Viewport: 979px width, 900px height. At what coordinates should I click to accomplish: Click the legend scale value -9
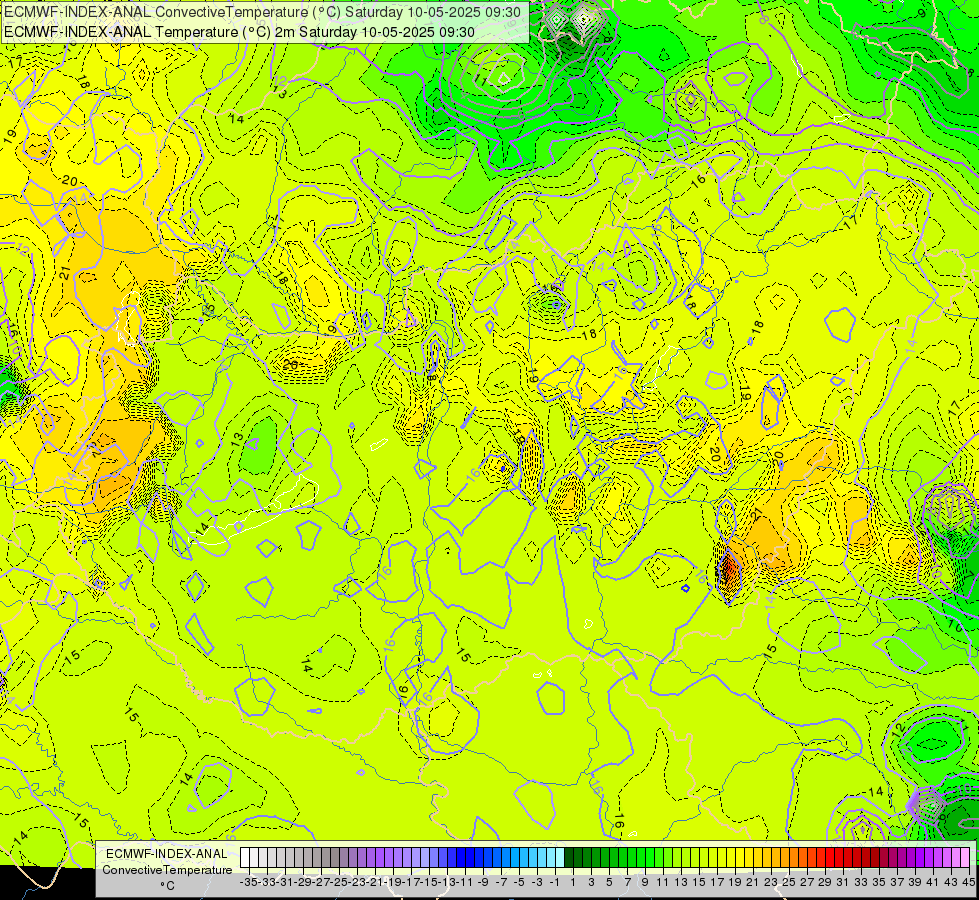click(483, 883)
